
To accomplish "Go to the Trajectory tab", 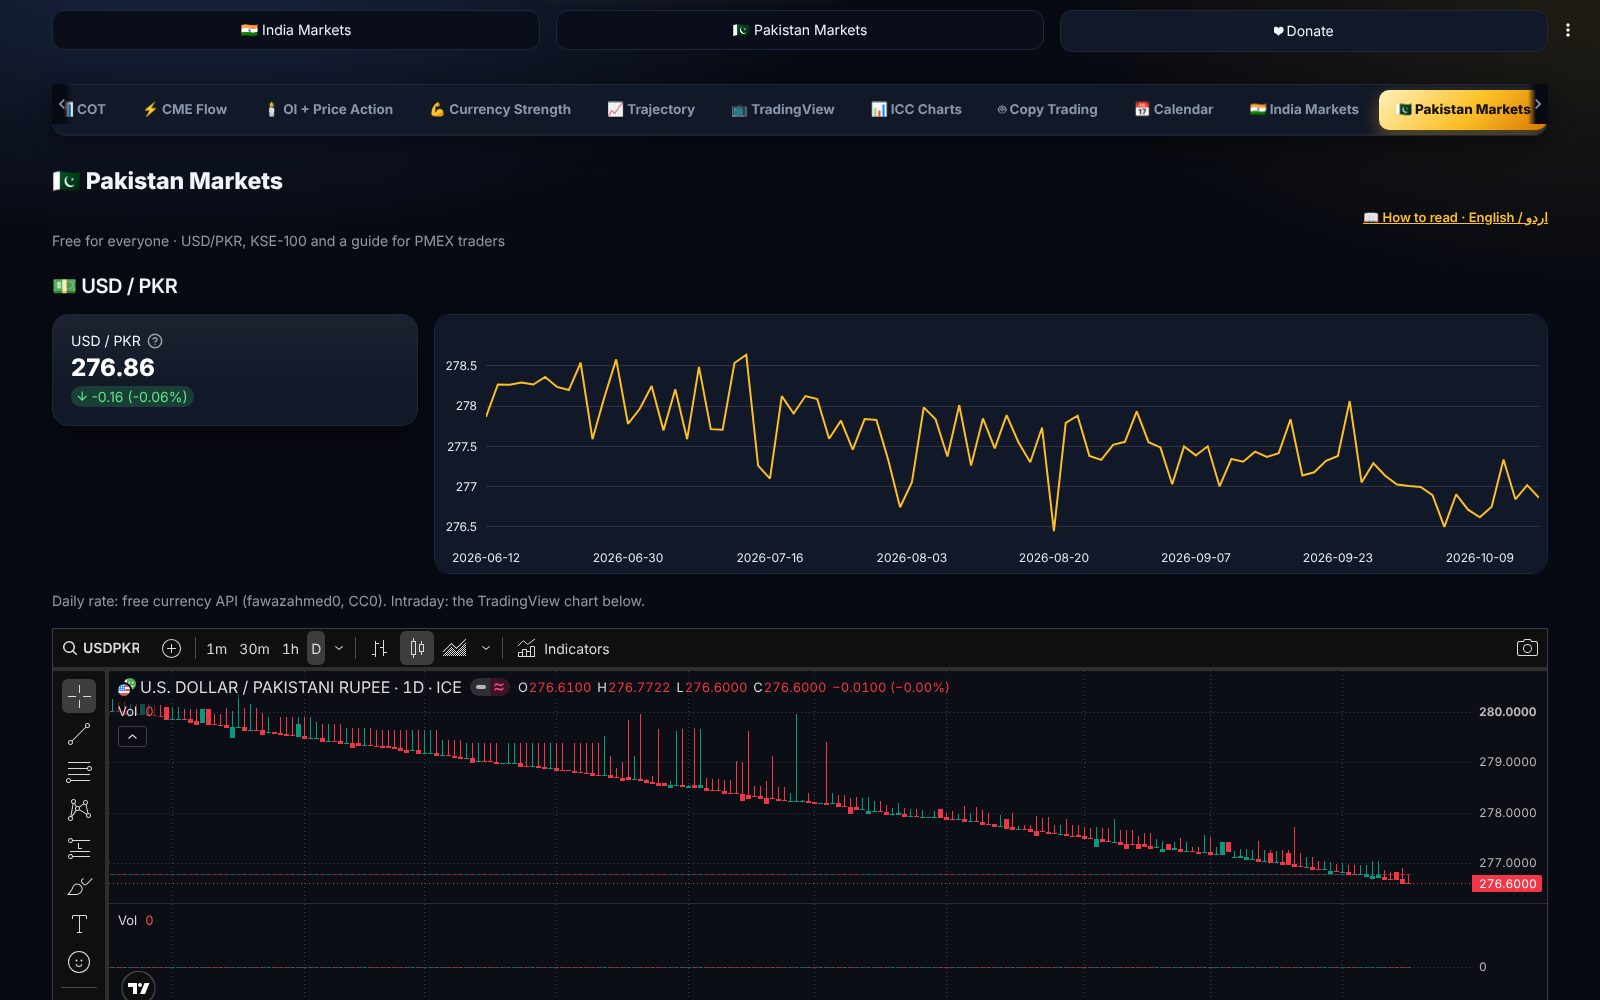I will 651,109.
